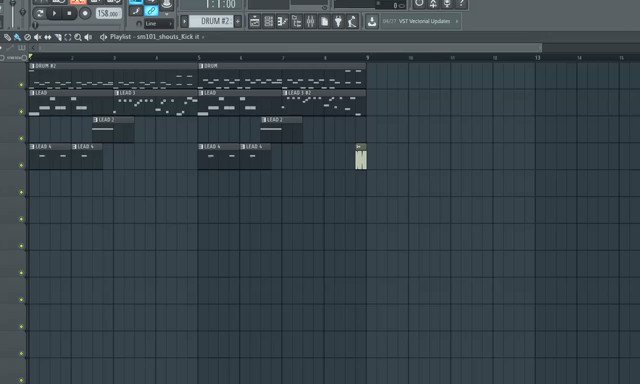The image size is (640, 384).
Task: Open the Plugin picker plug icon
Action: tap(338, 21)
